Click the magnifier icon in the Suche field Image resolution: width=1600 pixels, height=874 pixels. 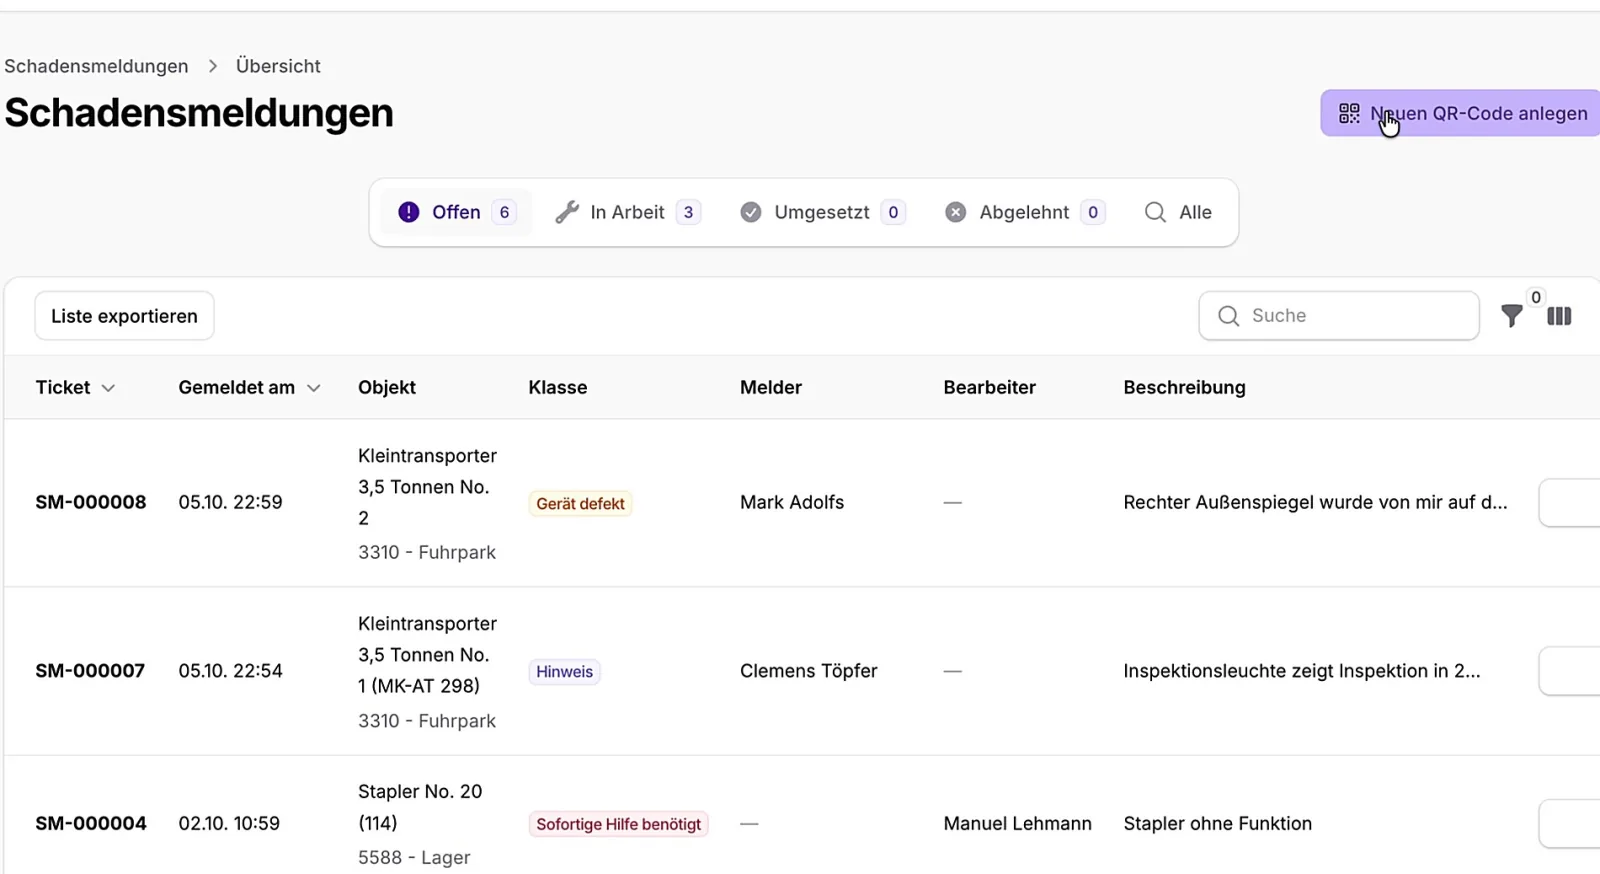click(1229, 316)
